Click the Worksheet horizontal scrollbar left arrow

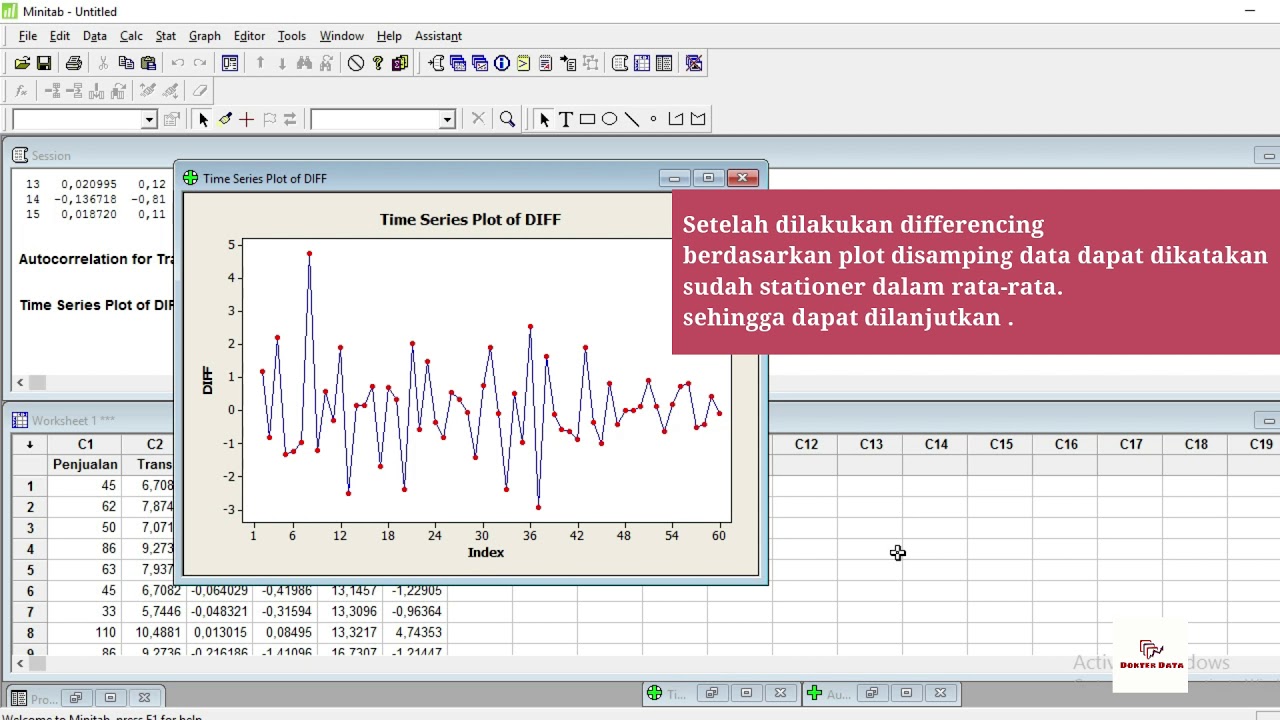20,663
